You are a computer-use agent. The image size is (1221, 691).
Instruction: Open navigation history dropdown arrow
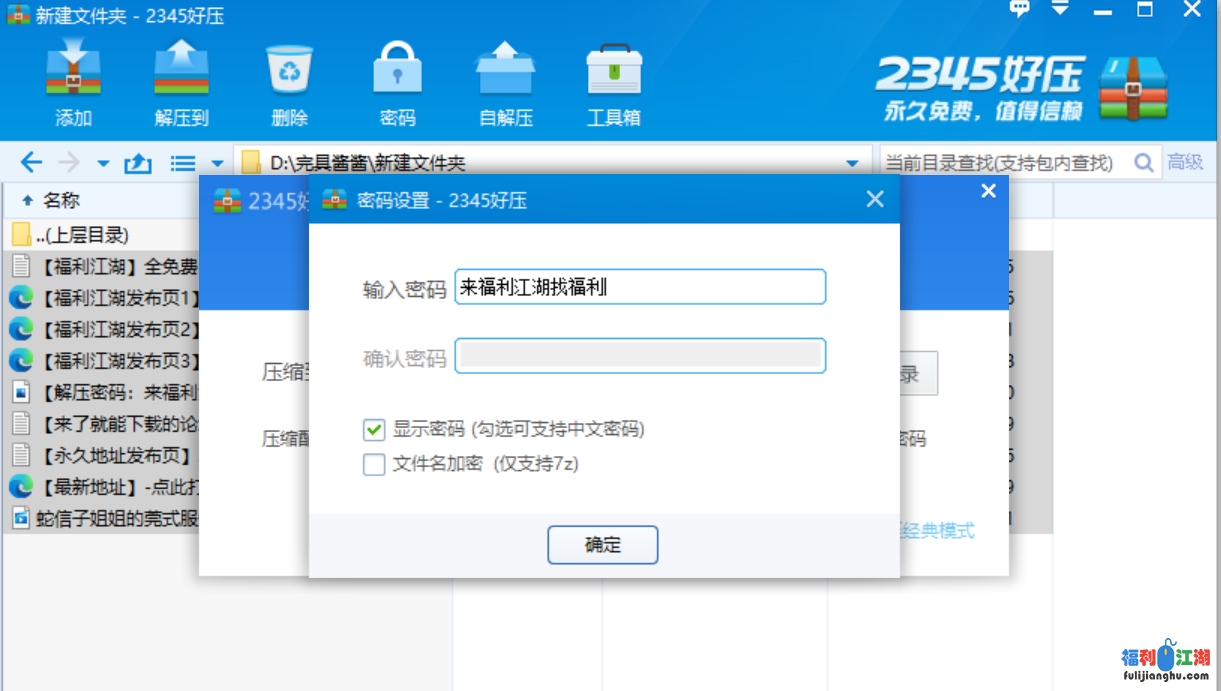coord(103,163)
